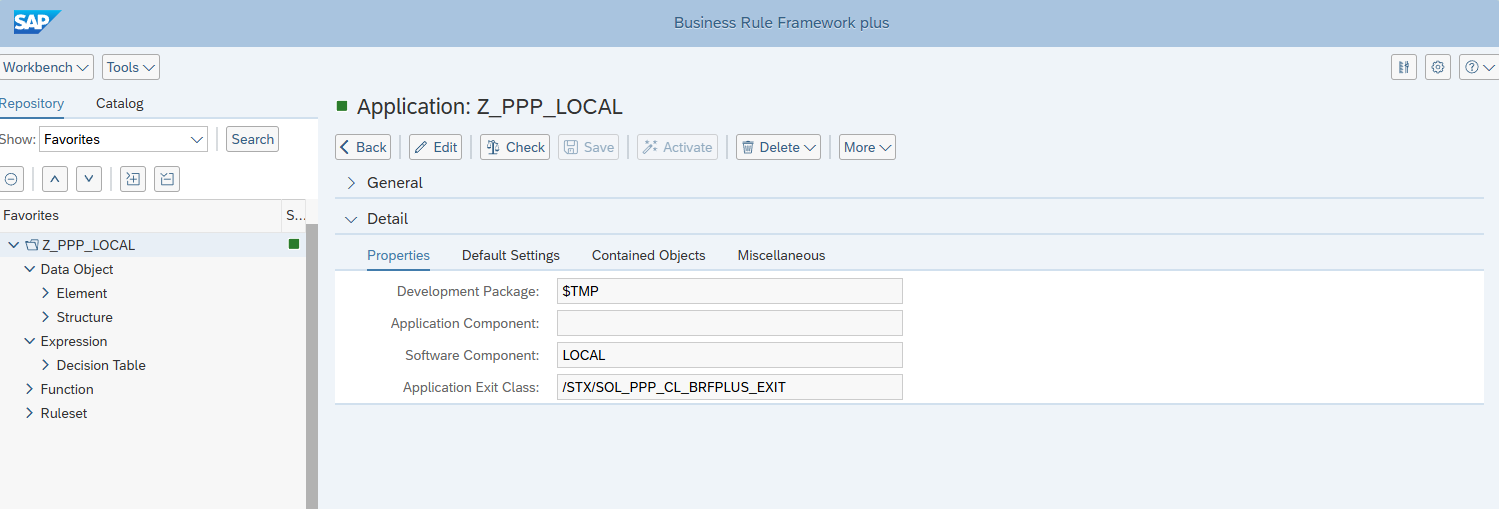
Task: Click the Search button
Action: [x=253, y=139]
